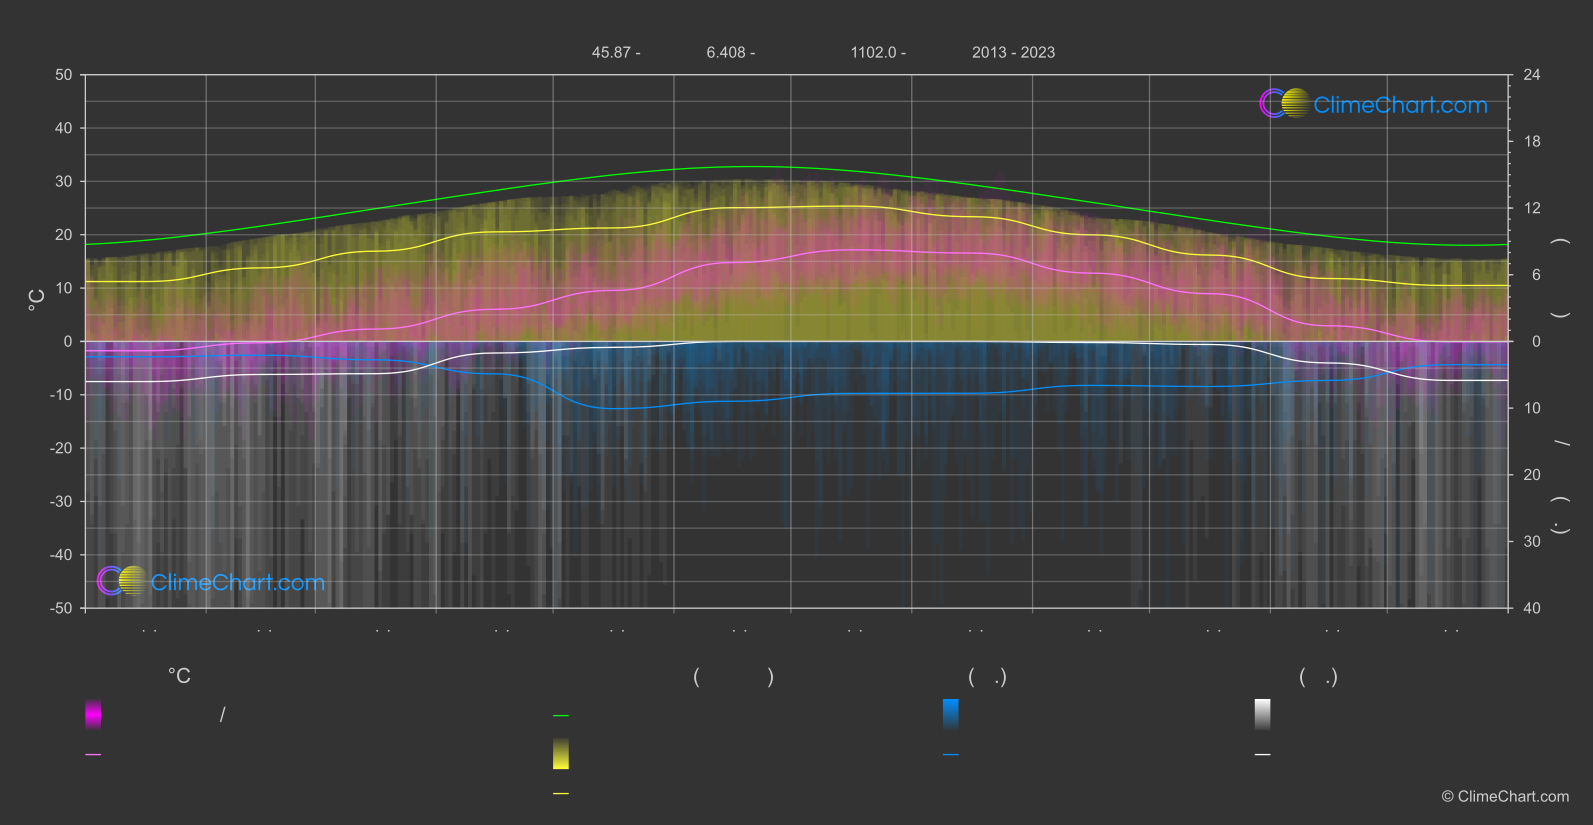Toggle the yellow line legend marker
This screenshot has height=825, width=1593.
click(x=561, y=794)
